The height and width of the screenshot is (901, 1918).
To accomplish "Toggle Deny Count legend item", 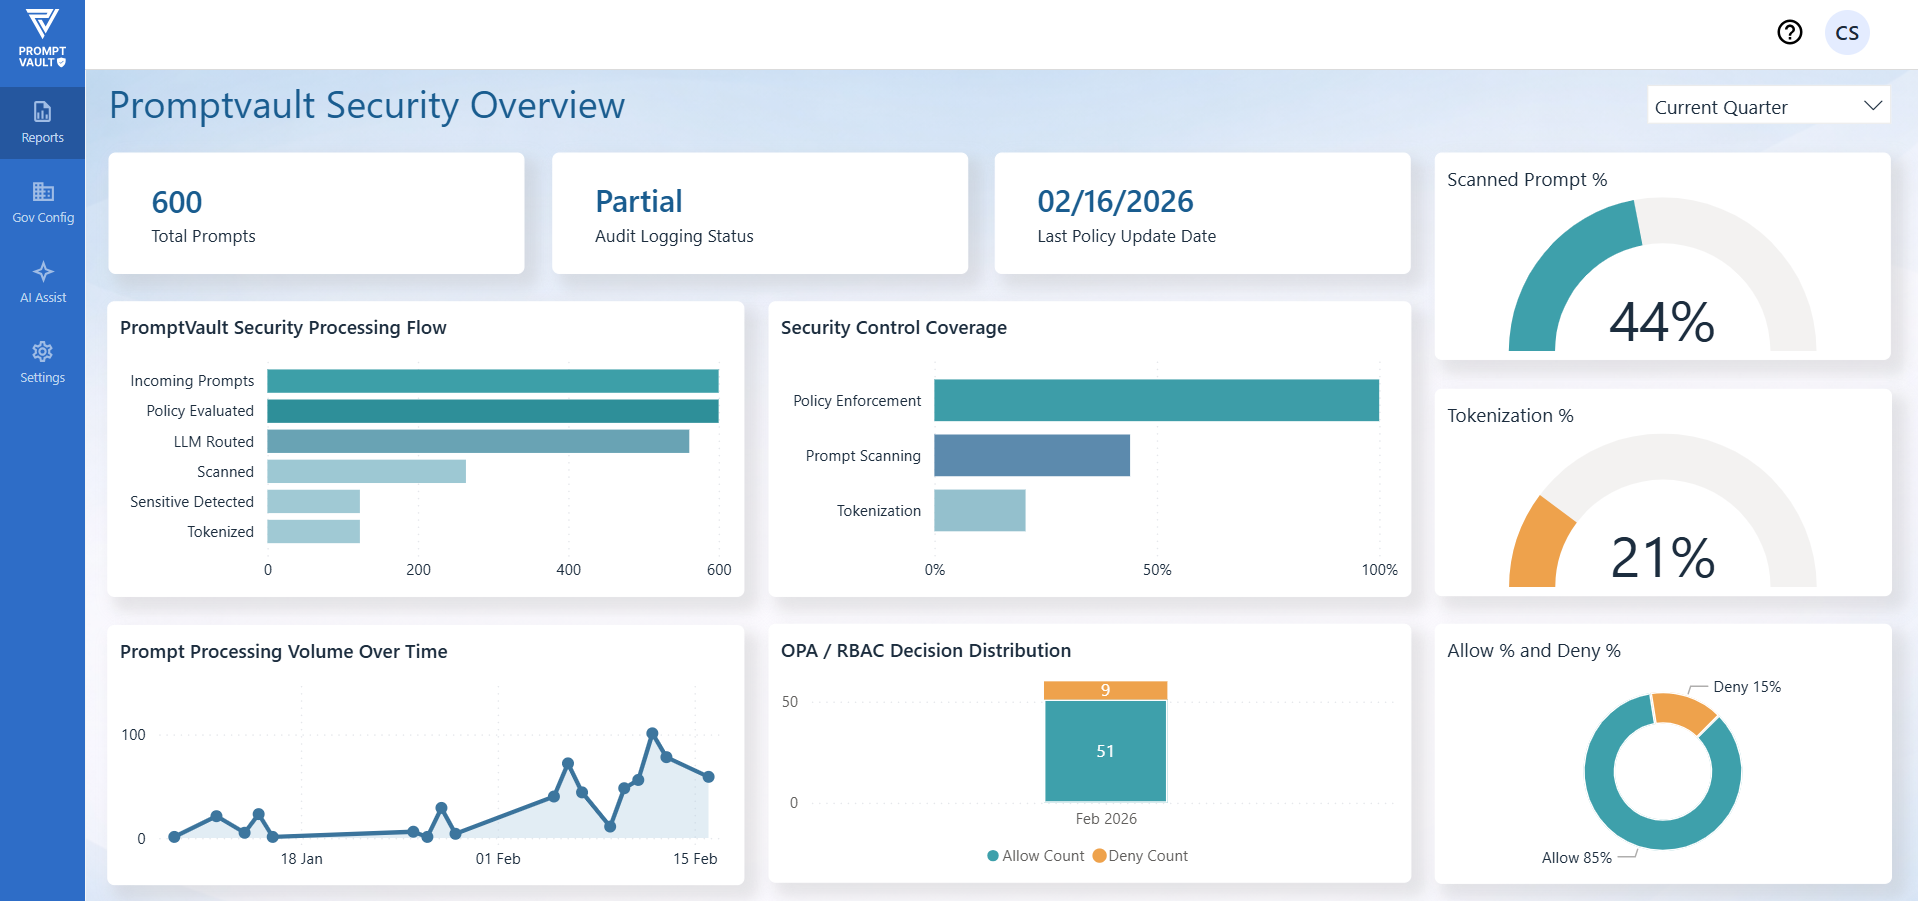I will coord(1141,856).
